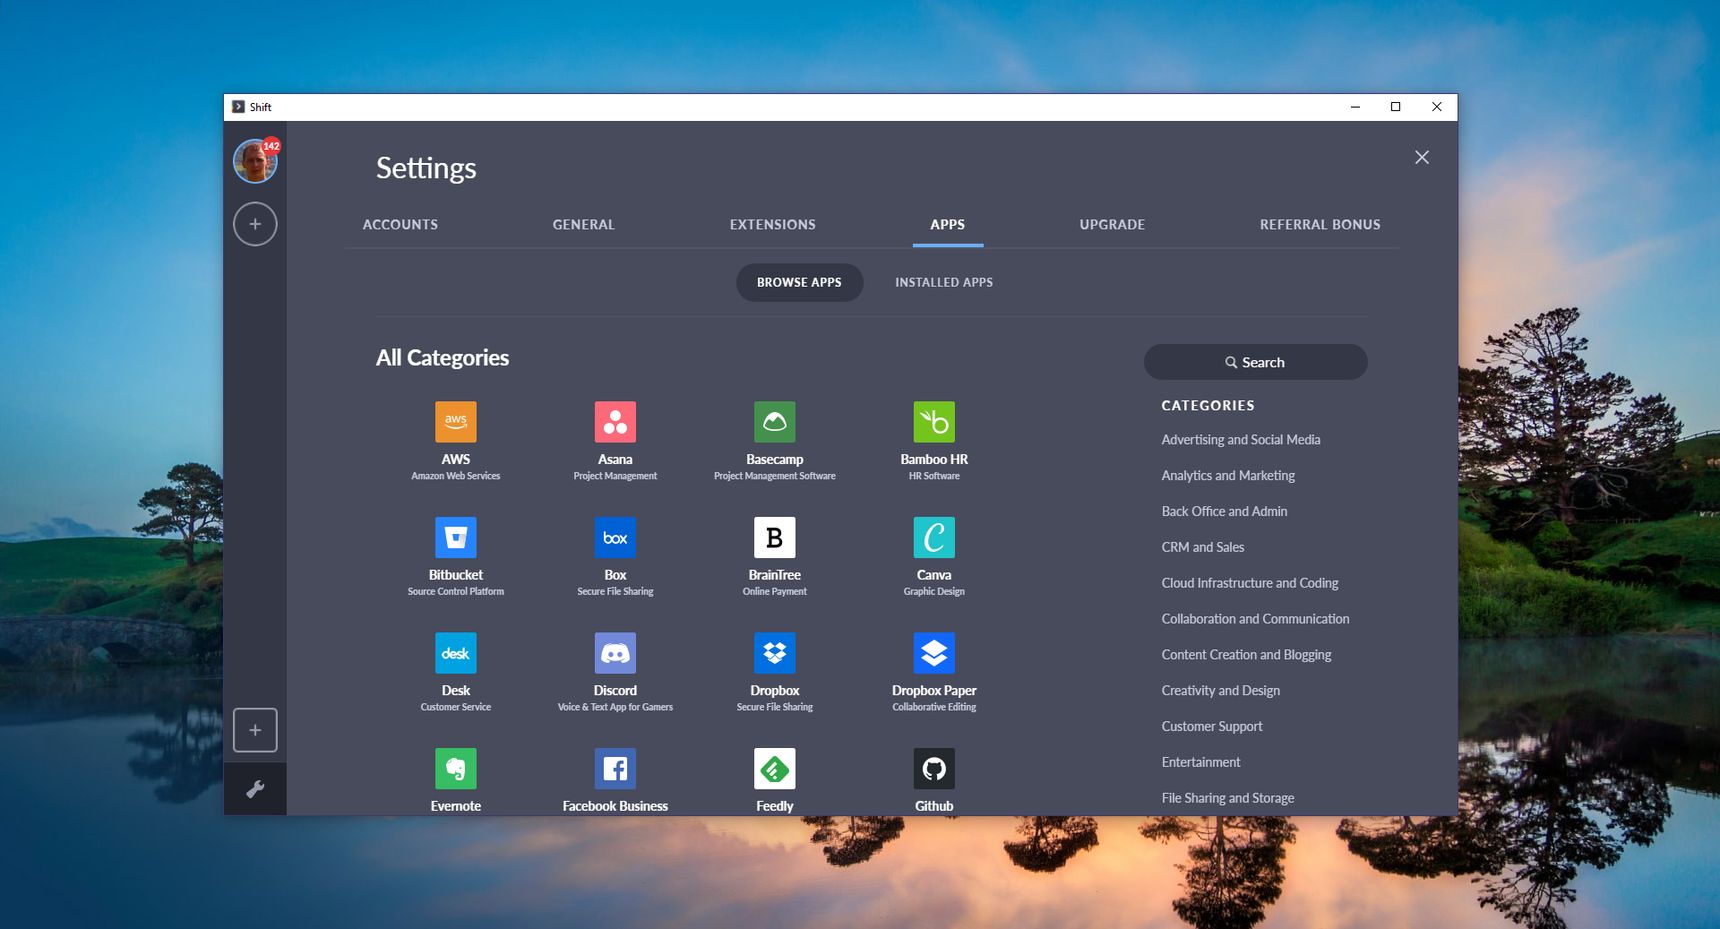Open the Customer Support category

coord(1212,727)
